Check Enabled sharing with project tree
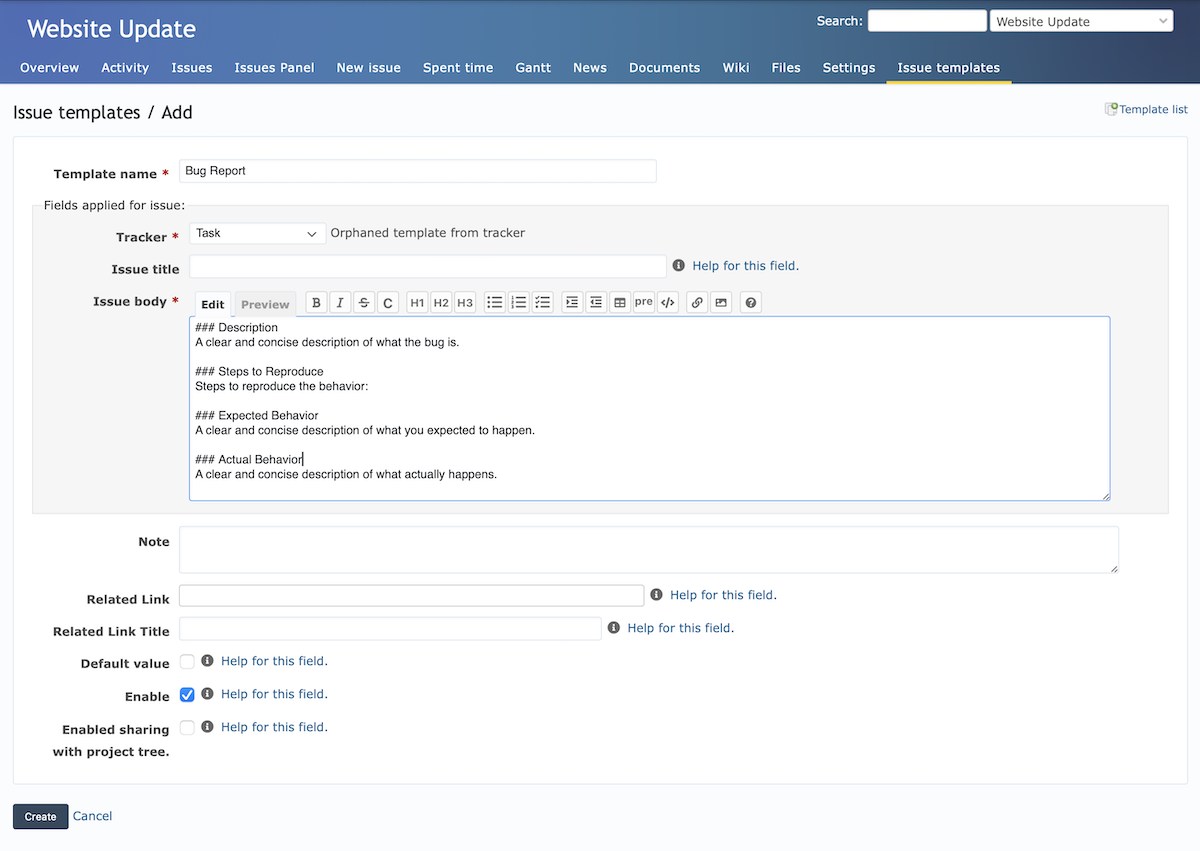Image resolution: width=1200 pixels, height=851 pixels. click(x=187, y=727)
